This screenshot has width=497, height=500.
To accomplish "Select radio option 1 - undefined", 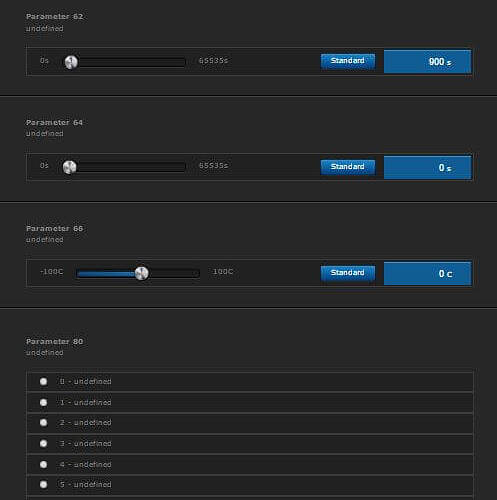I will (43, 402).
